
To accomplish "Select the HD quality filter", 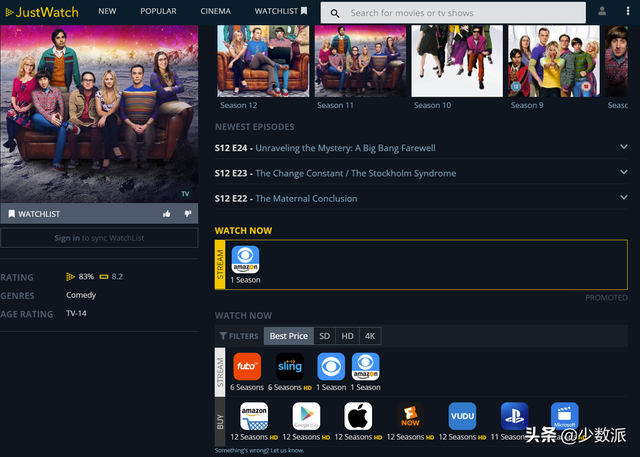I will [347, 336].
